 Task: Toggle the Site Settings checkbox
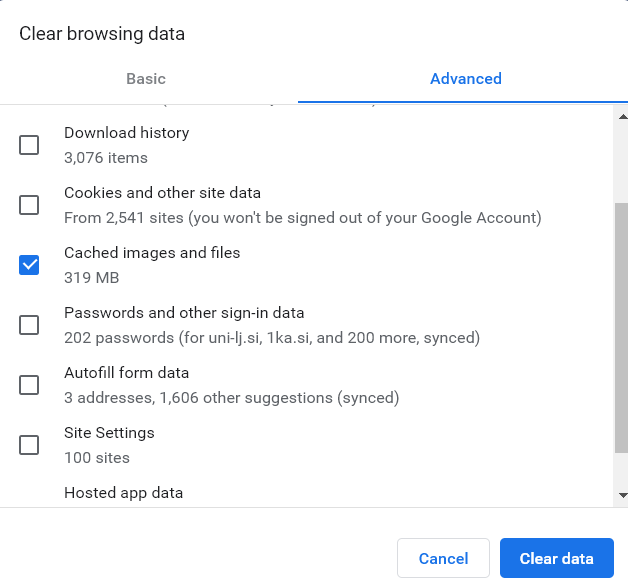(x=29, y=445)
